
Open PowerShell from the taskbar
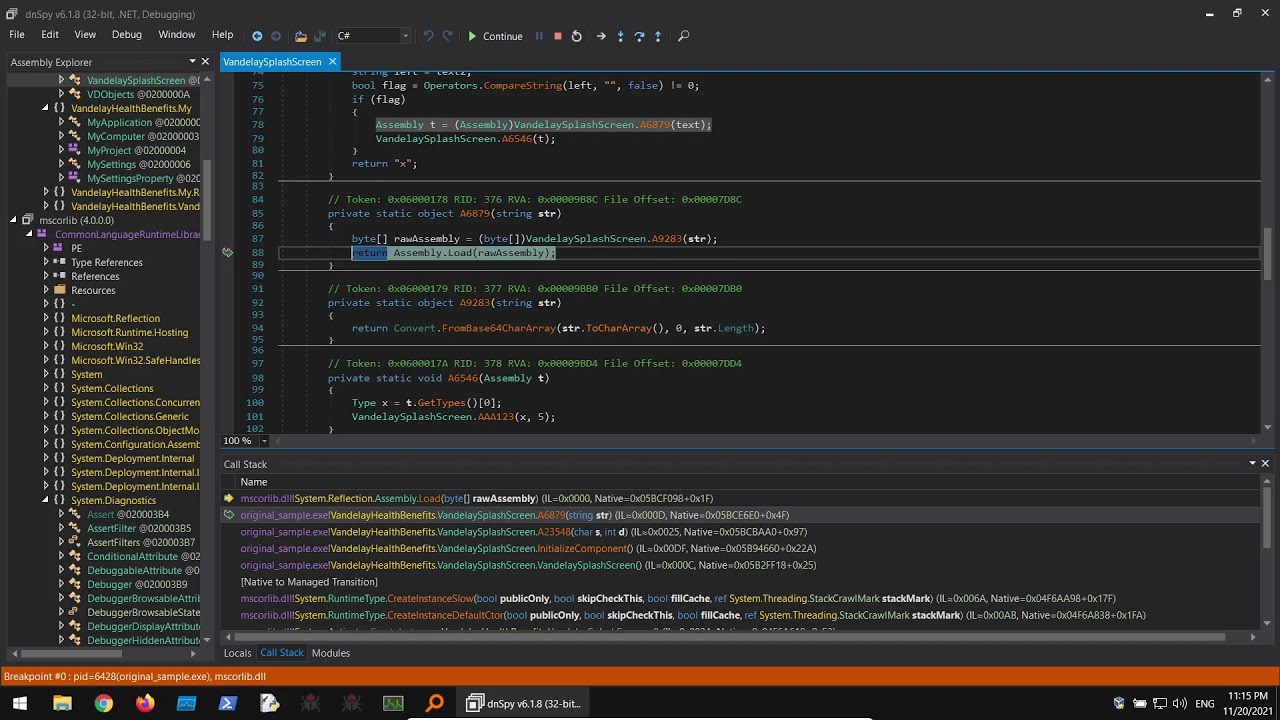click(227, 703)
